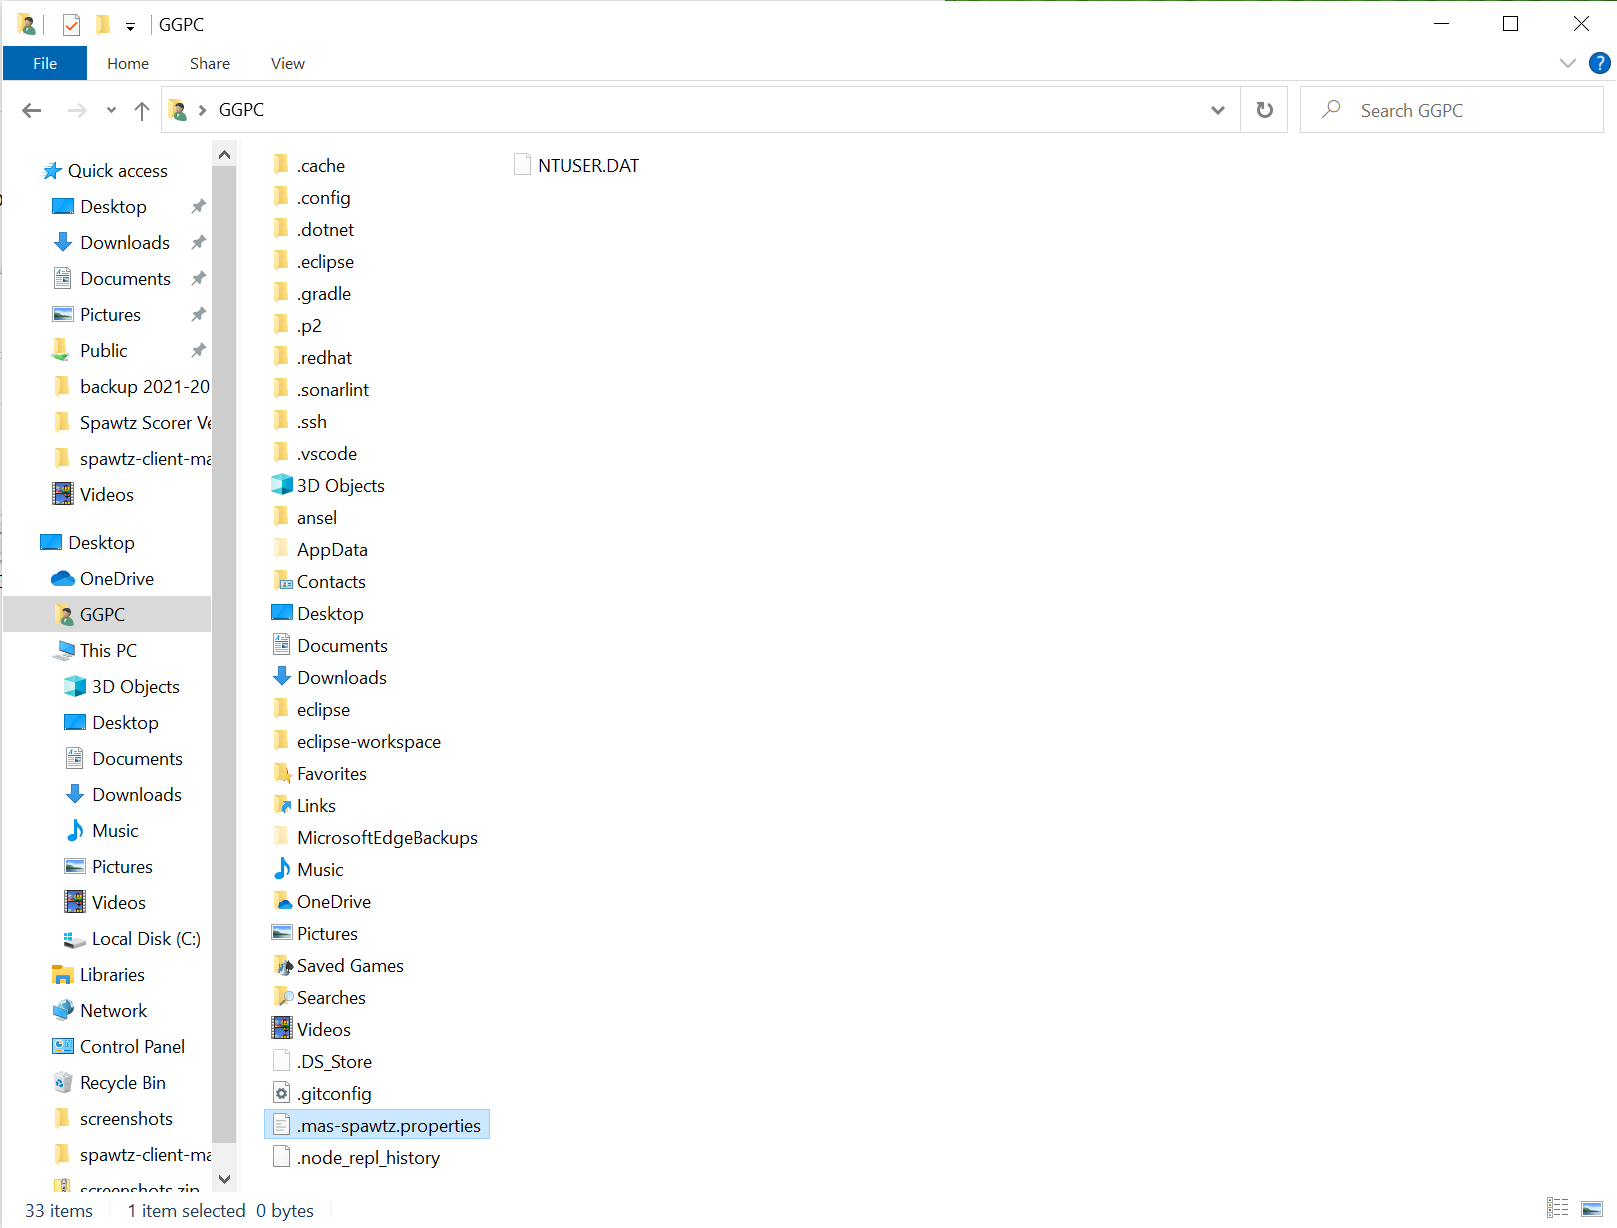1617x1228 pixels.
Task: Open pinned Downloads under Quick access
Action: 125,243
